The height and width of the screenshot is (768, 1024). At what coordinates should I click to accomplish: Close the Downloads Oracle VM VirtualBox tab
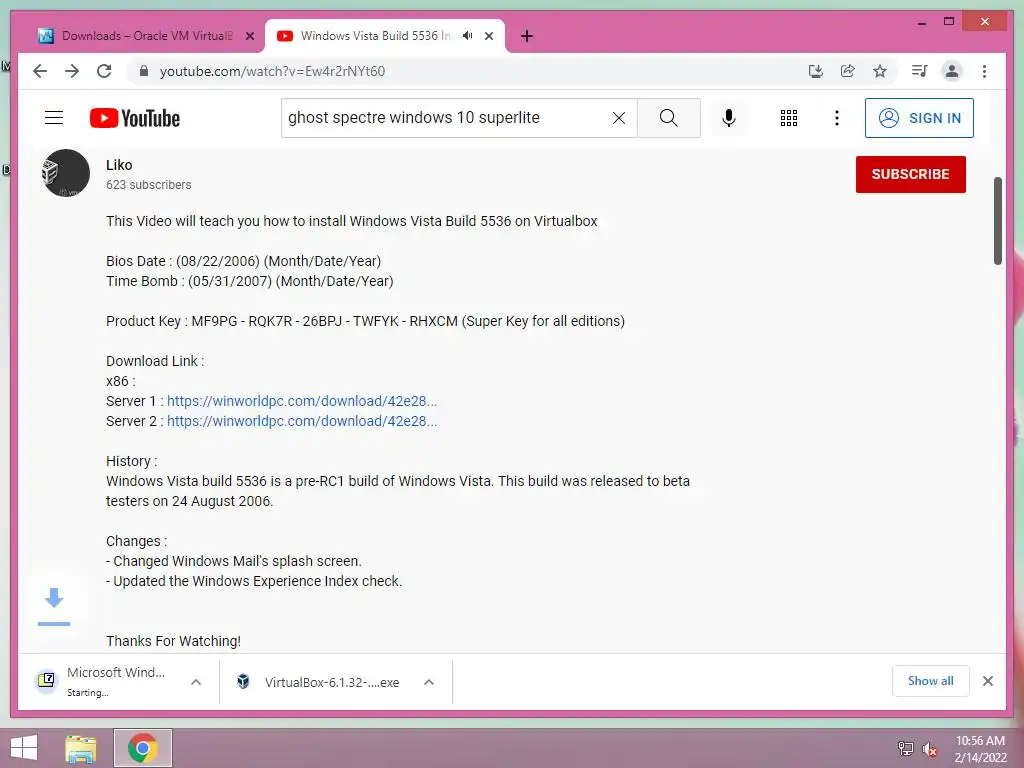click(249, 36)
